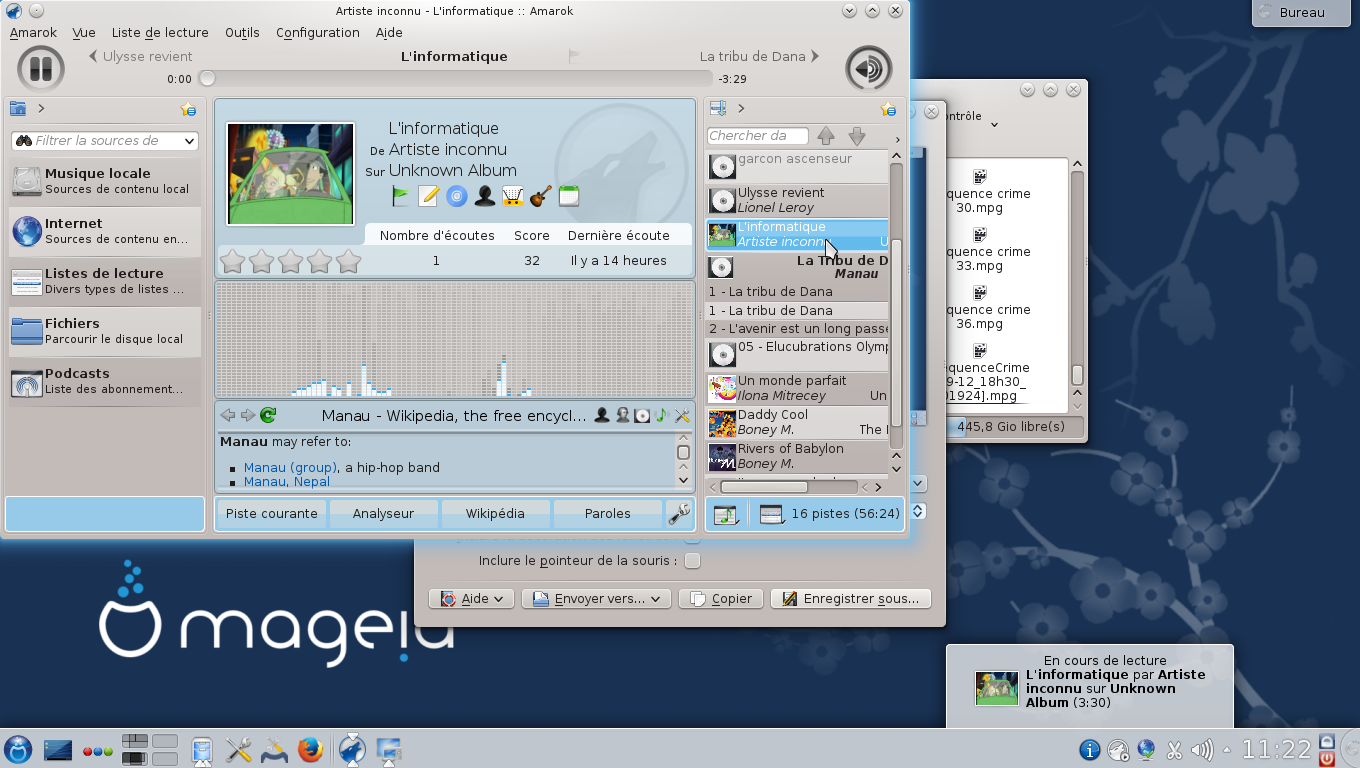The image size is (1360, 768).
Task: Click the green flag icon under Unknown Album
Action: point(401,196)
